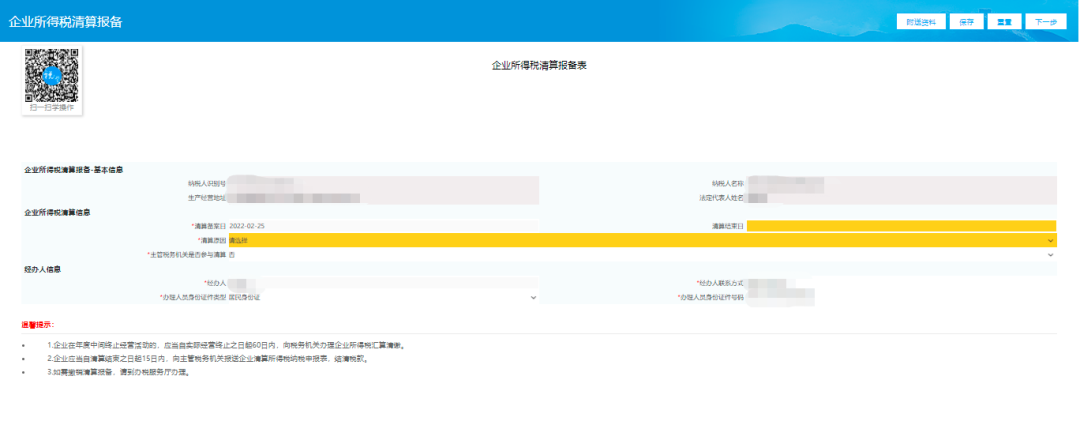Viewport: 1080px width, 425px height.
Task: Click the 经办人 name input
Action: 382,284
